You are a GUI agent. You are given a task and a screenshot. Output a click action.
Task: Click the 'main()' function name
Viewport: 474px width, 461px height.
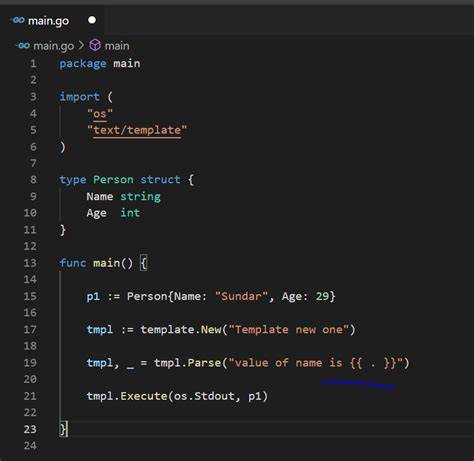coord(113,263)
